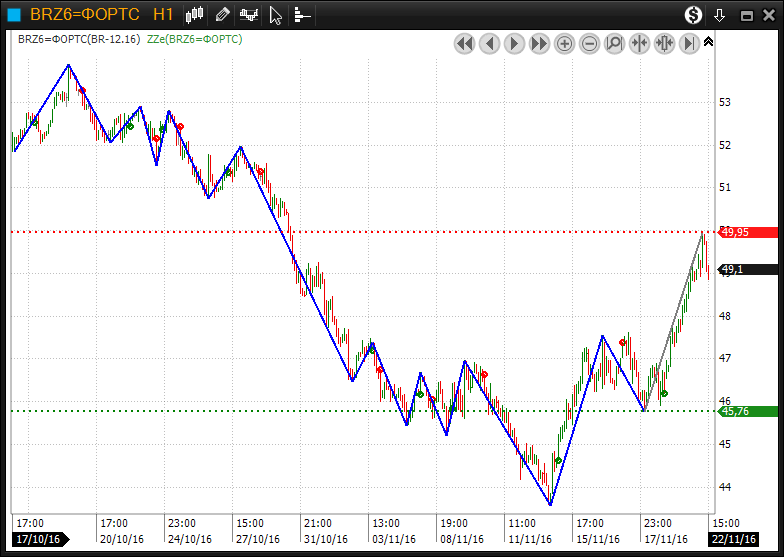784x557 pixels.
Task: Zoom in with the plus button
Action: (x=564, y=43)
